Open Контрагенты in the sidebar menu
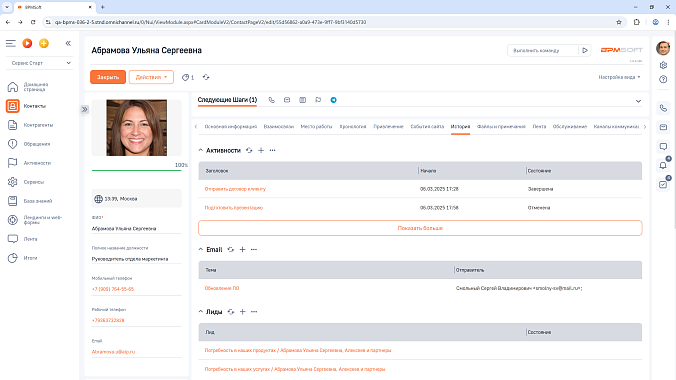Screen dimensions: 676x380 tap(38, 125)
